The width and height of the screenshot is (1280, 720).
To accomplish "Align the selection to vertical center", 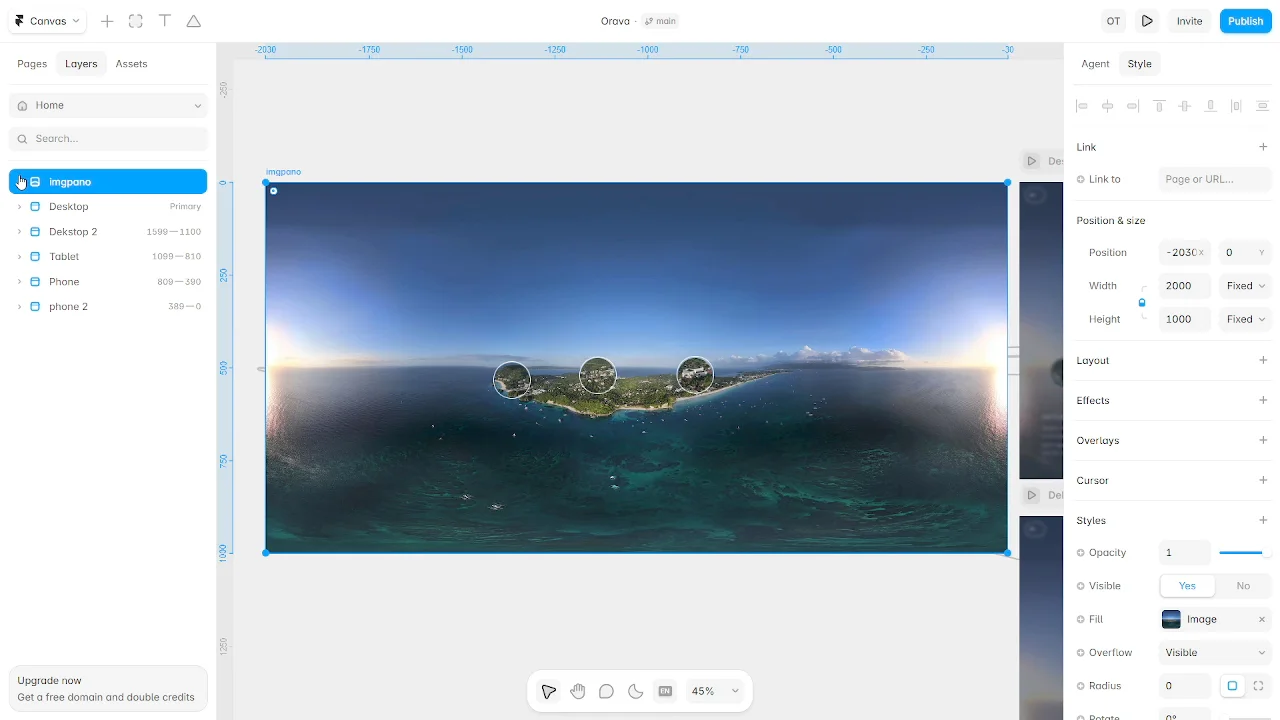I will click(1185, 106).
